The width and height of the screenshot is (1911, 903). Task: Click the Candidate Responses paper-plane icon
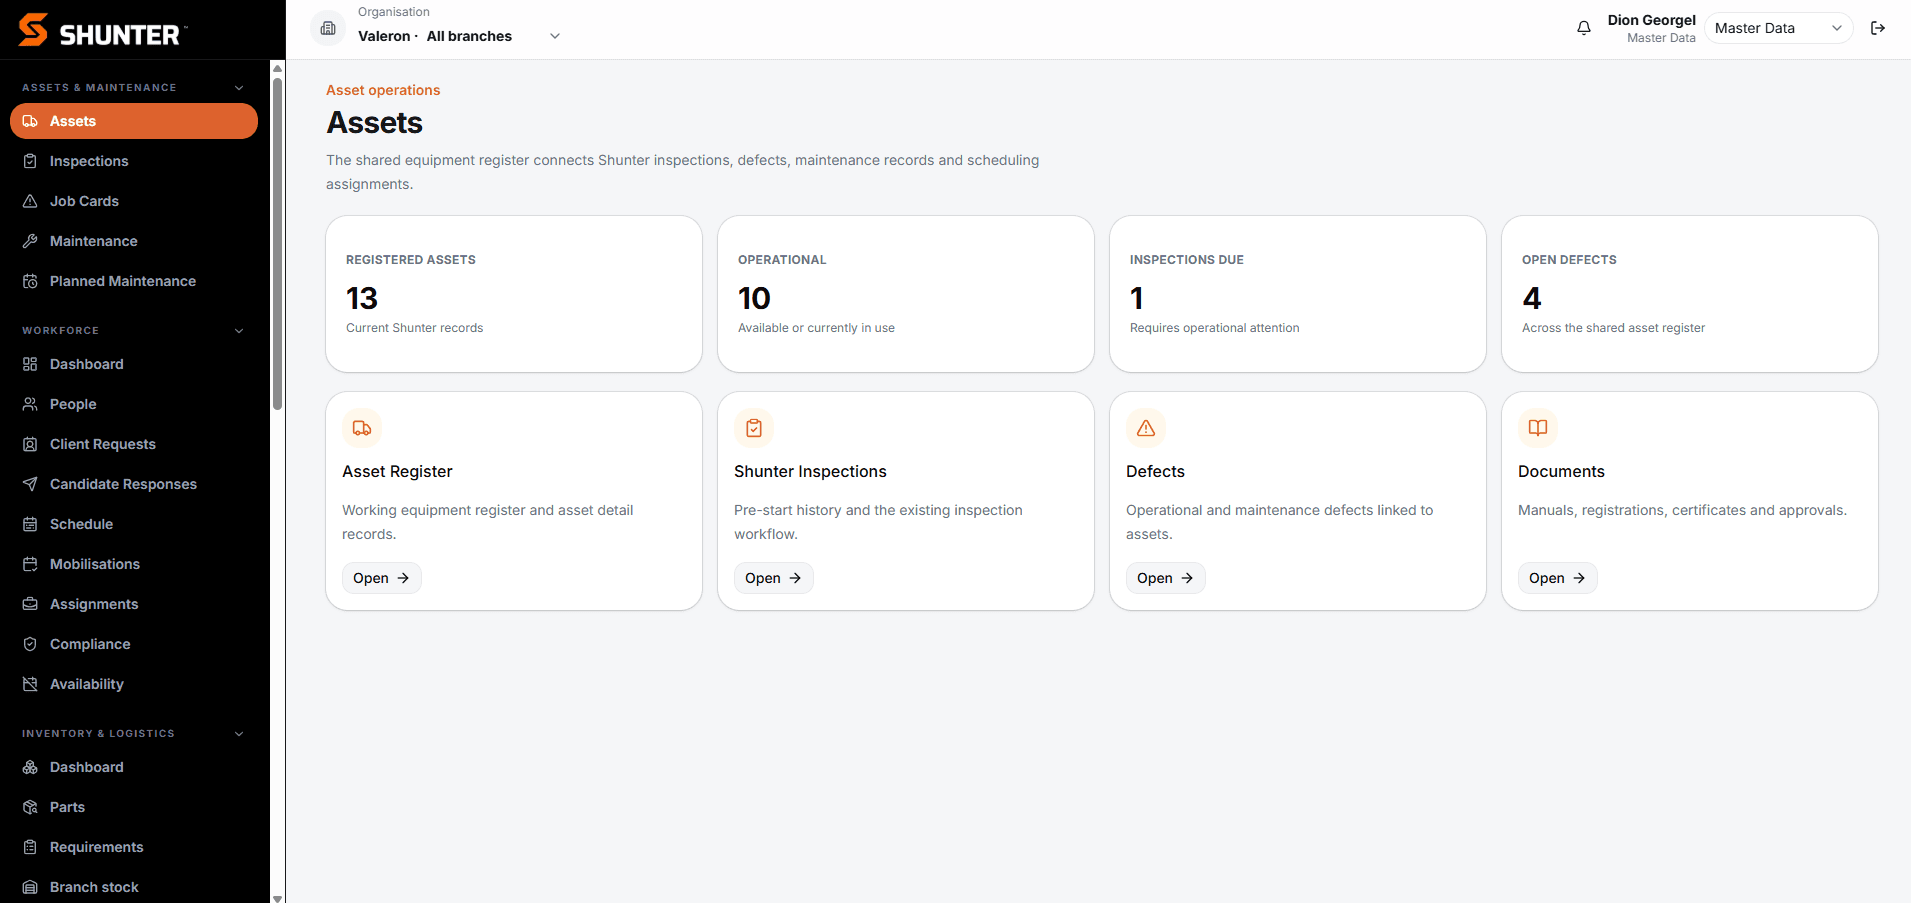click(30, 484)
